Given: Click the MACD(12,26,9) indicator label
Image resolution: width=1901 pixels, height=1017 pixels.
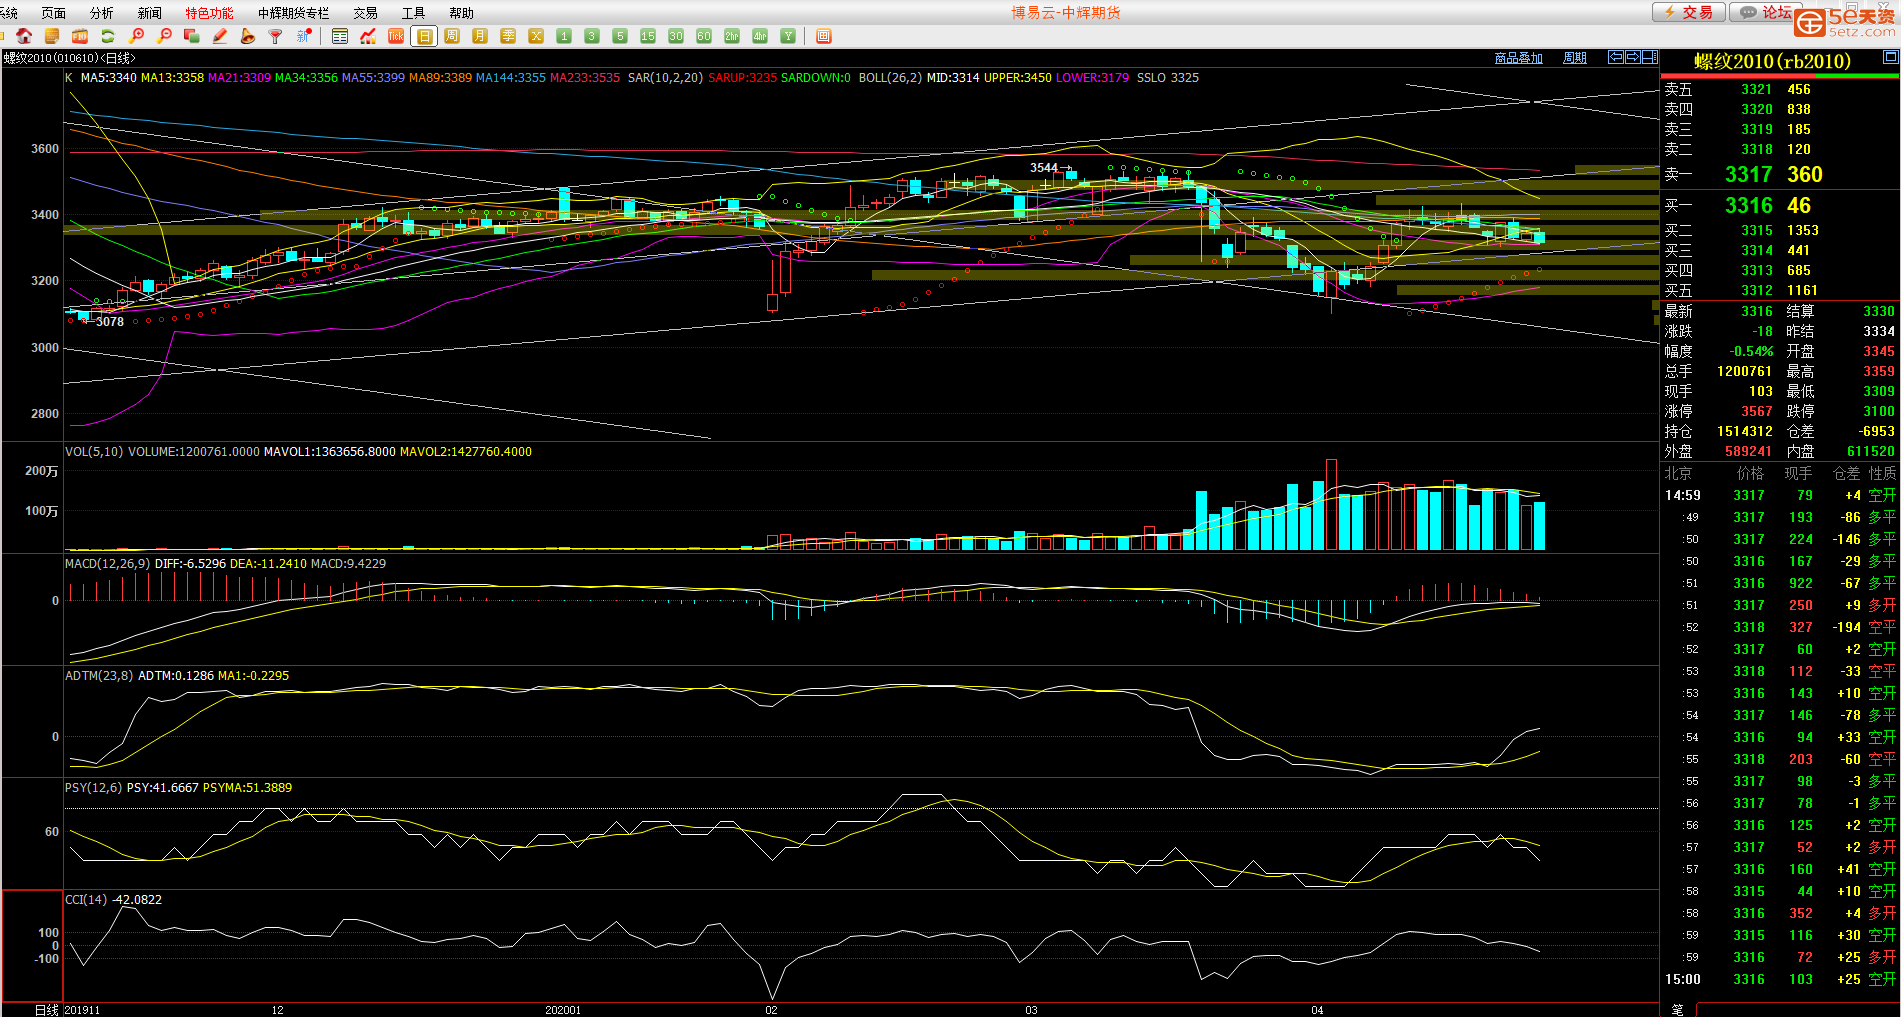Looking at the screenshot, I should click(x=108, y=564).
